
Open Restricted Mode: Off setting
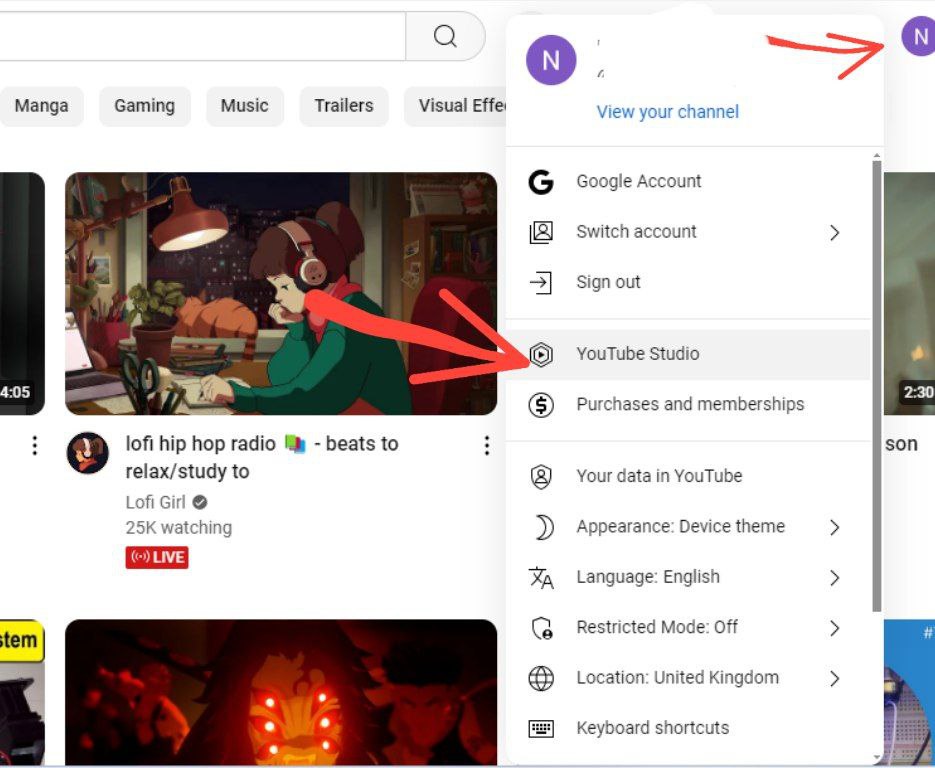[657, 628]
